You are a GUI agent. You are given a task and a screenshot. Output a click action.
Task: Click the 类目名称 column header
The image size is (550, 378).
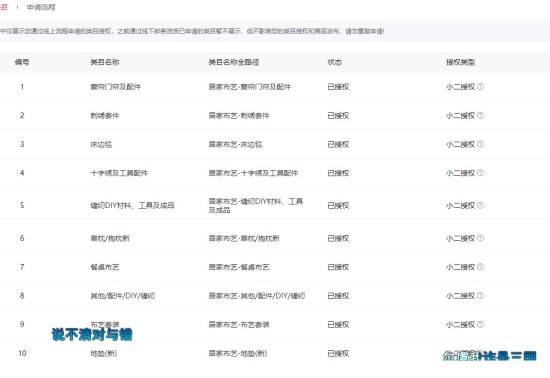(105, 62)
